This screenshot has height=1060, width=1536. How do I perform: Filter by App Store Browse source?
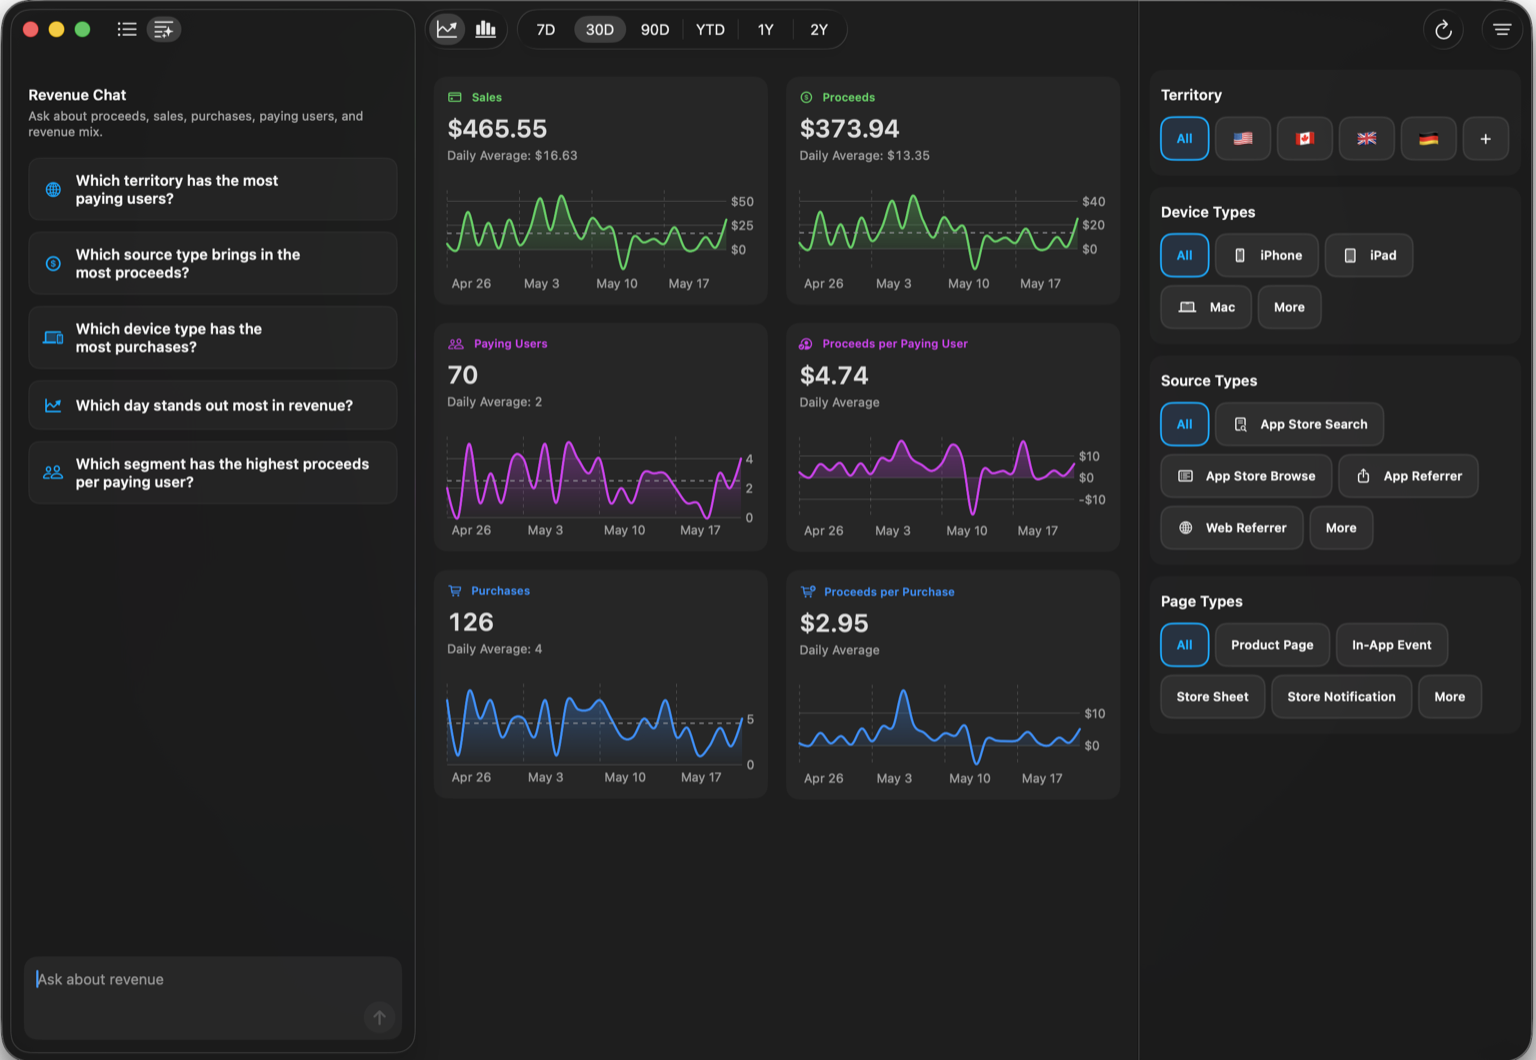(1246, 476)
